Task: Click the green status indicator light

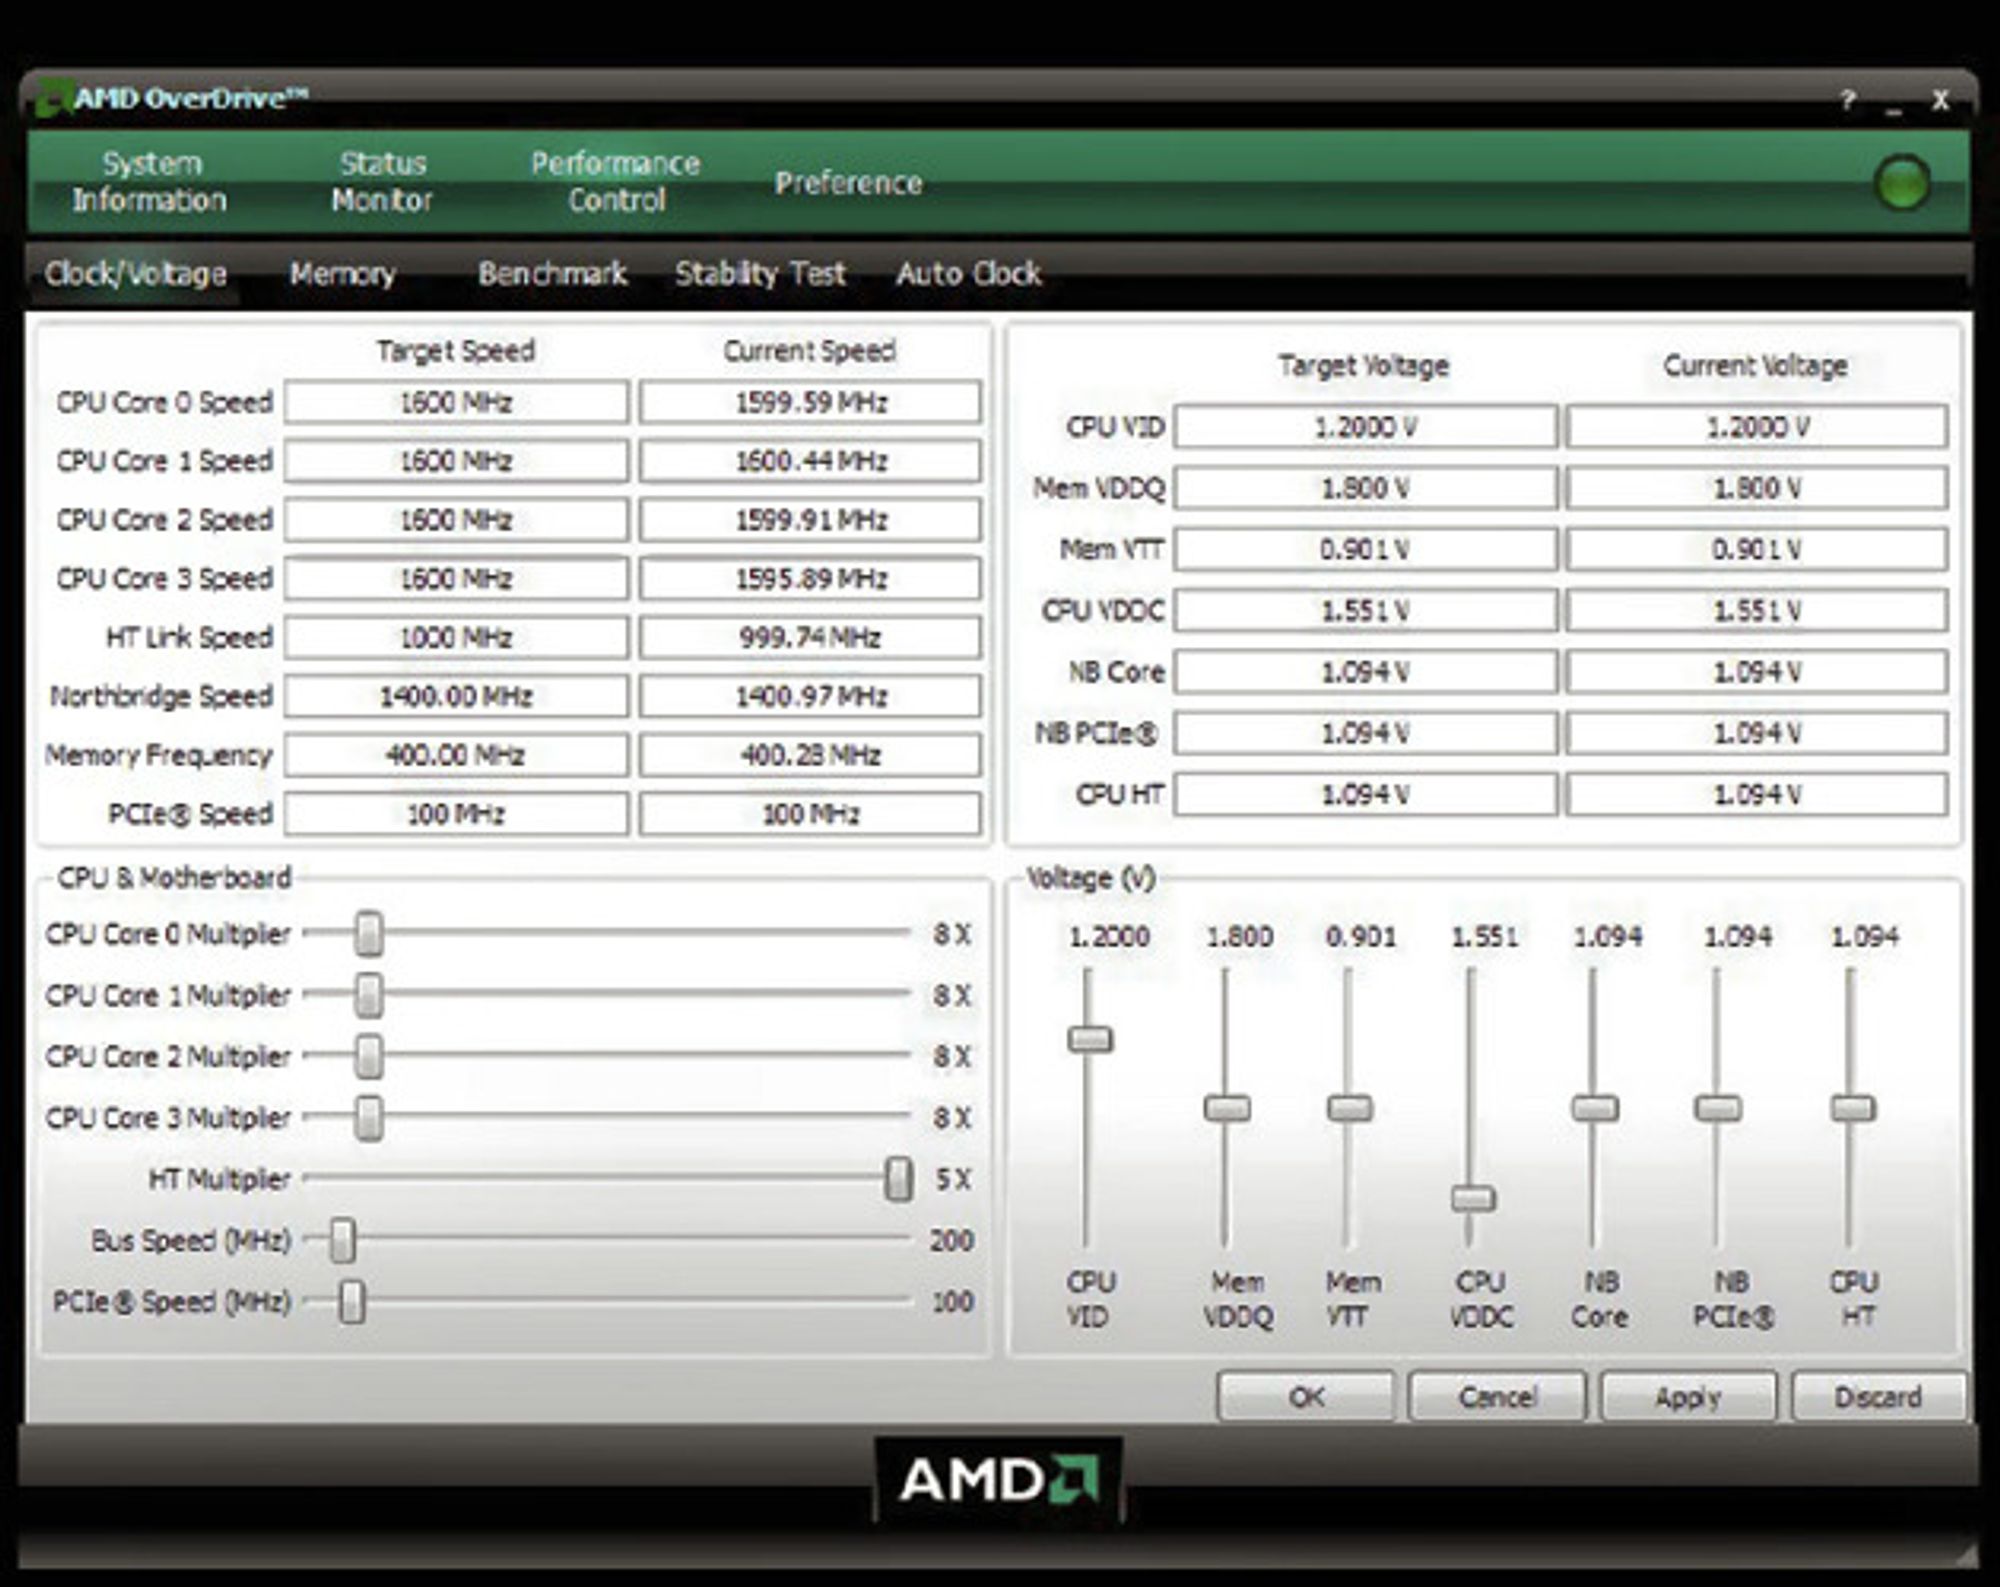Action: click(1902, 183)
